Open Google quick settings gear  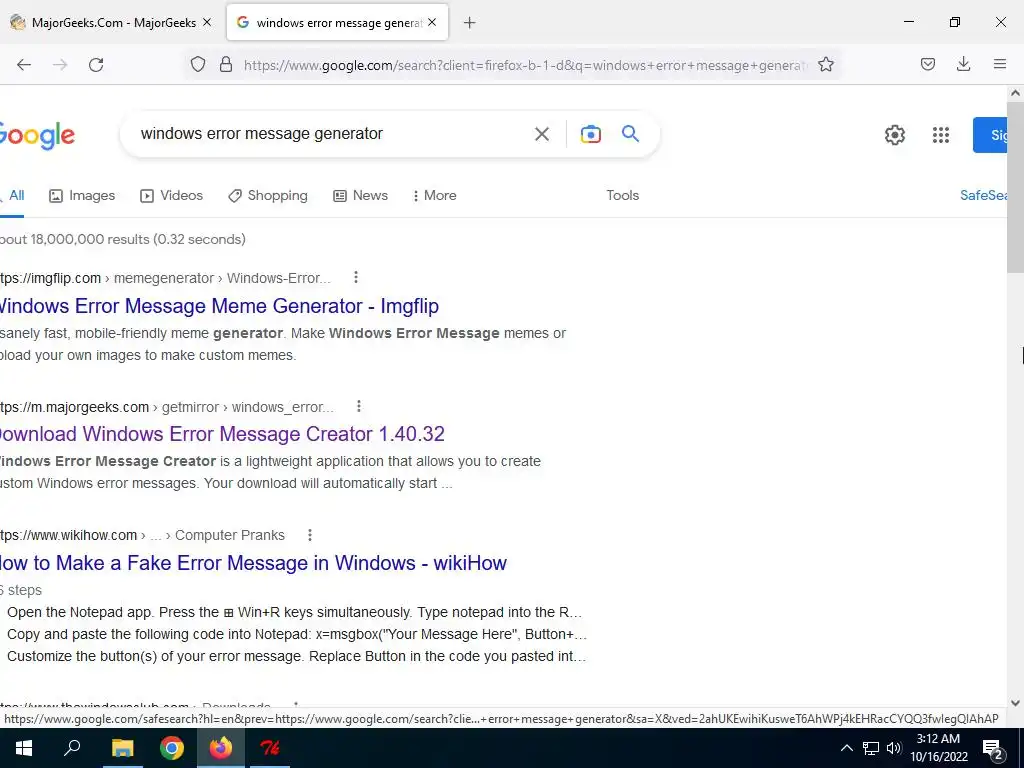pyautogui.click(x=895, y=135)
